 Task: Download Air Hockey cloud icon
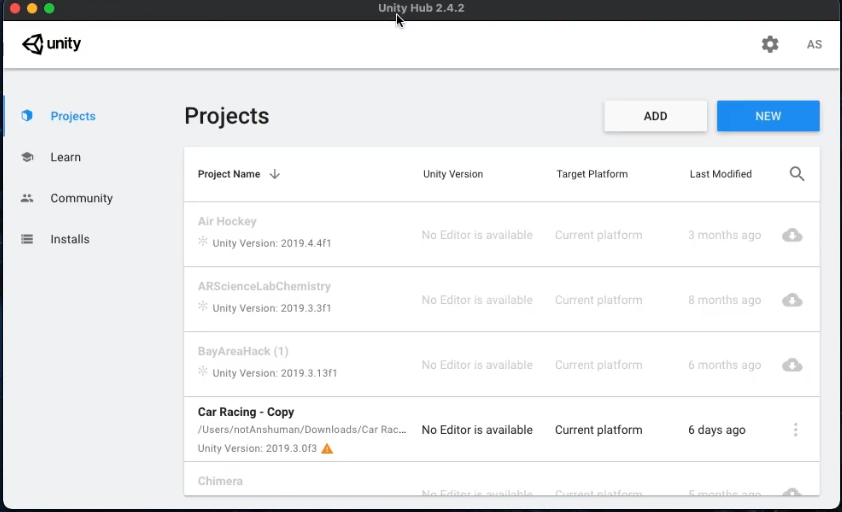pyautogui.click(x=792, y=235)
